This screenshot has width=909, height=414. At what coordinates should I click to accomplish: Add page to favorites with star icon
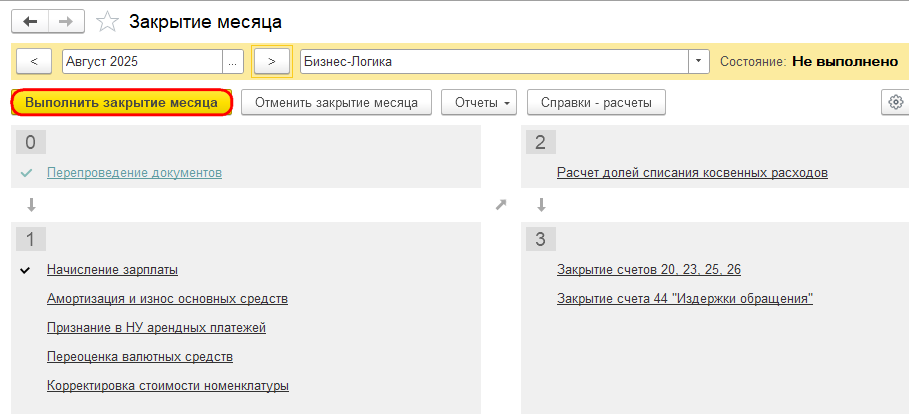(x=107, y=22)
